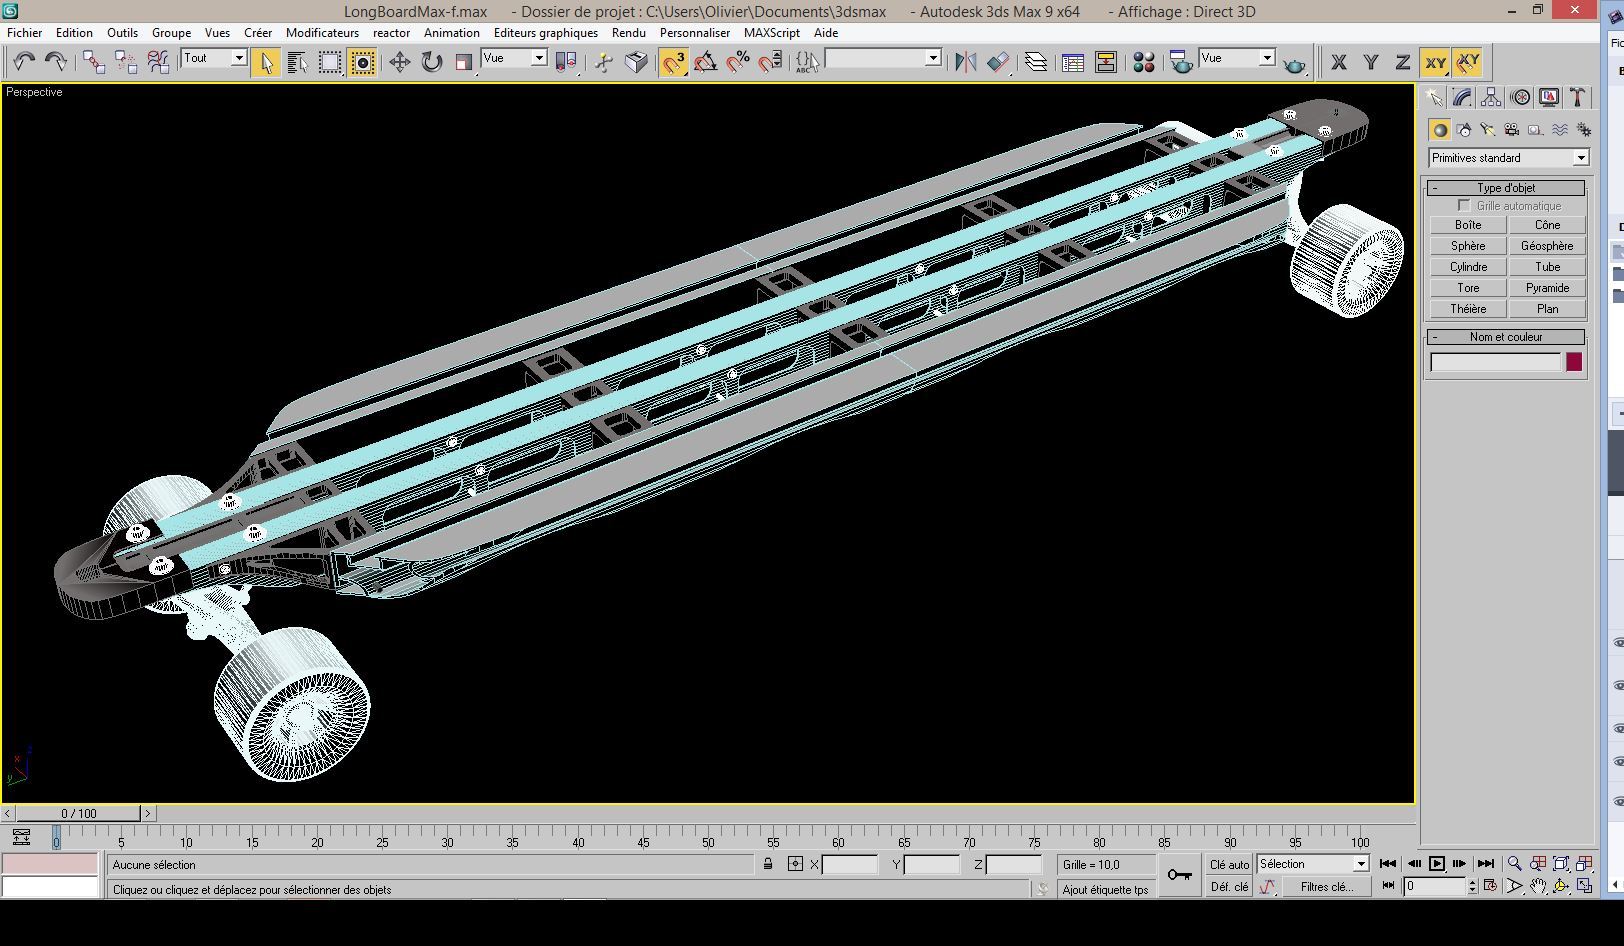Viewport: 1624px width, 946px height.
Task: Open the Animation menu
Action: click(452, 33)
